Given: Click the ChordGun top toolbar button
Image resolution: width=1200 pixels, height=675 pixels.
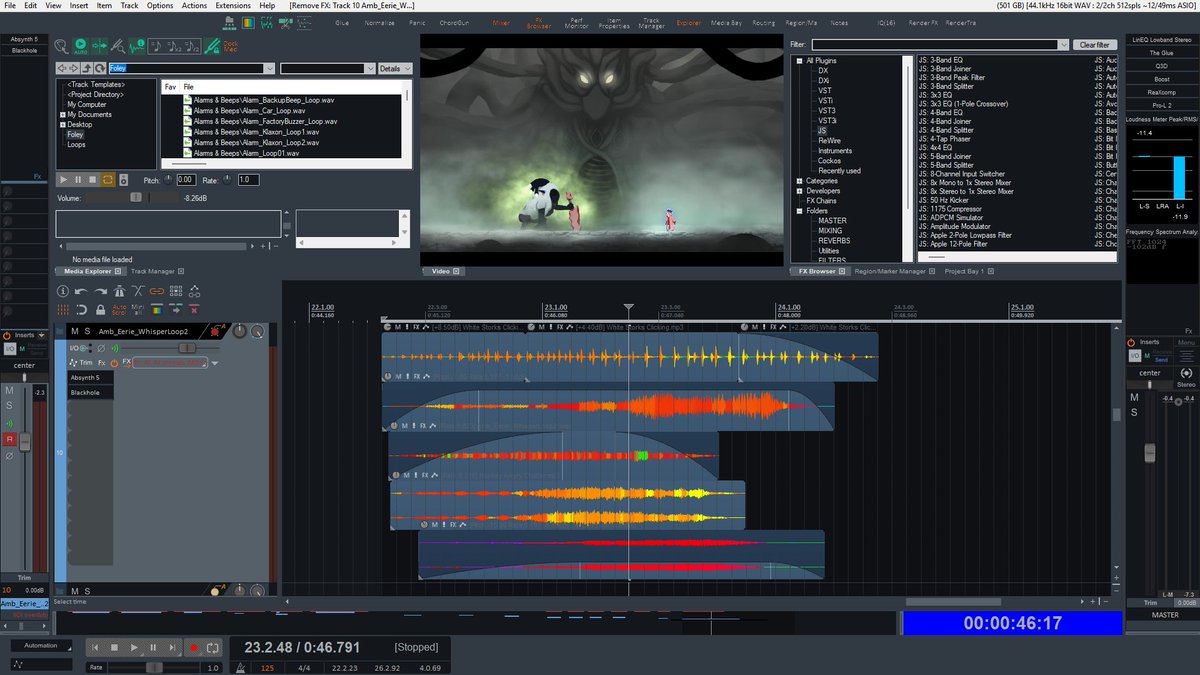Looking at the screenshot, I should 454,22.
